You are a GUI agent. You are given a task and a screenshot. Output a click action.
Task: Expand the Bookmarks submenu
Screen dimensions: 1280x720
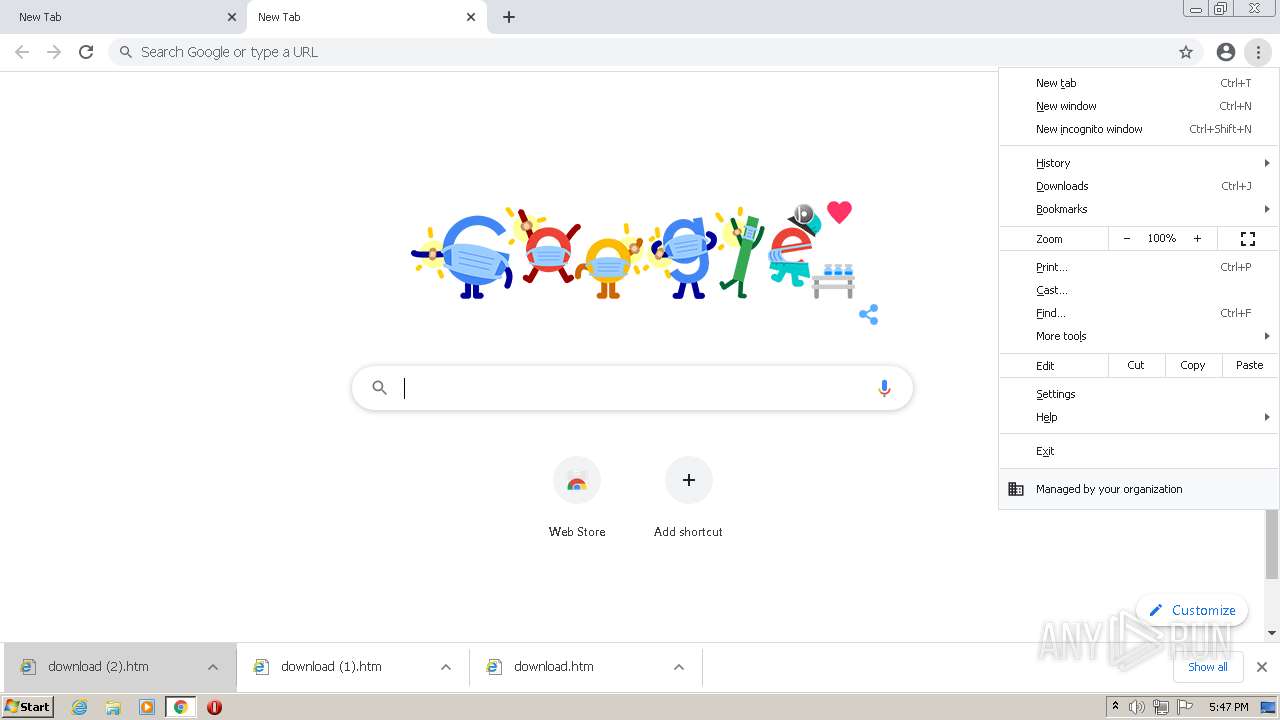[1139, 209]
